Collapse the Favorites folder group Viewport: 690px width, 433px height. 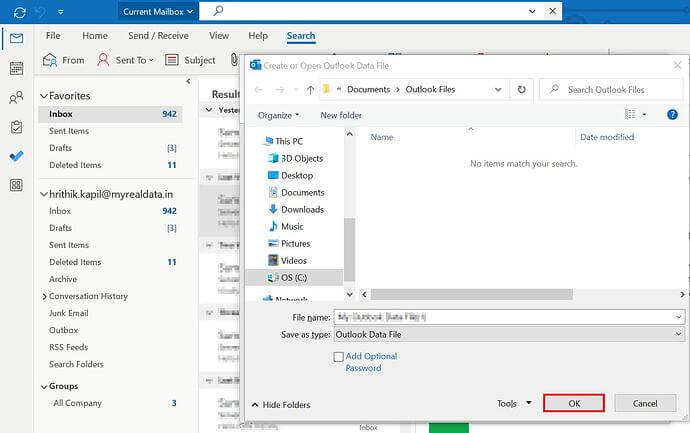[x=43, y=96]
